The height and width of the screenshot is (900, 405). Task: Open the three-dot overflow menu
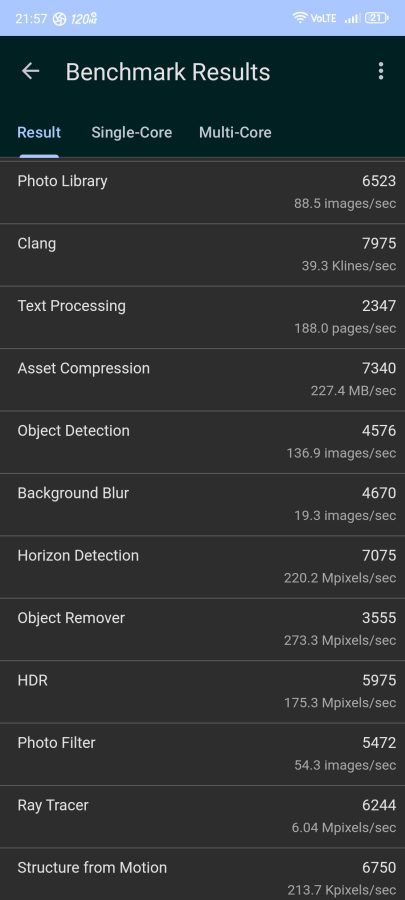point(381,71)
